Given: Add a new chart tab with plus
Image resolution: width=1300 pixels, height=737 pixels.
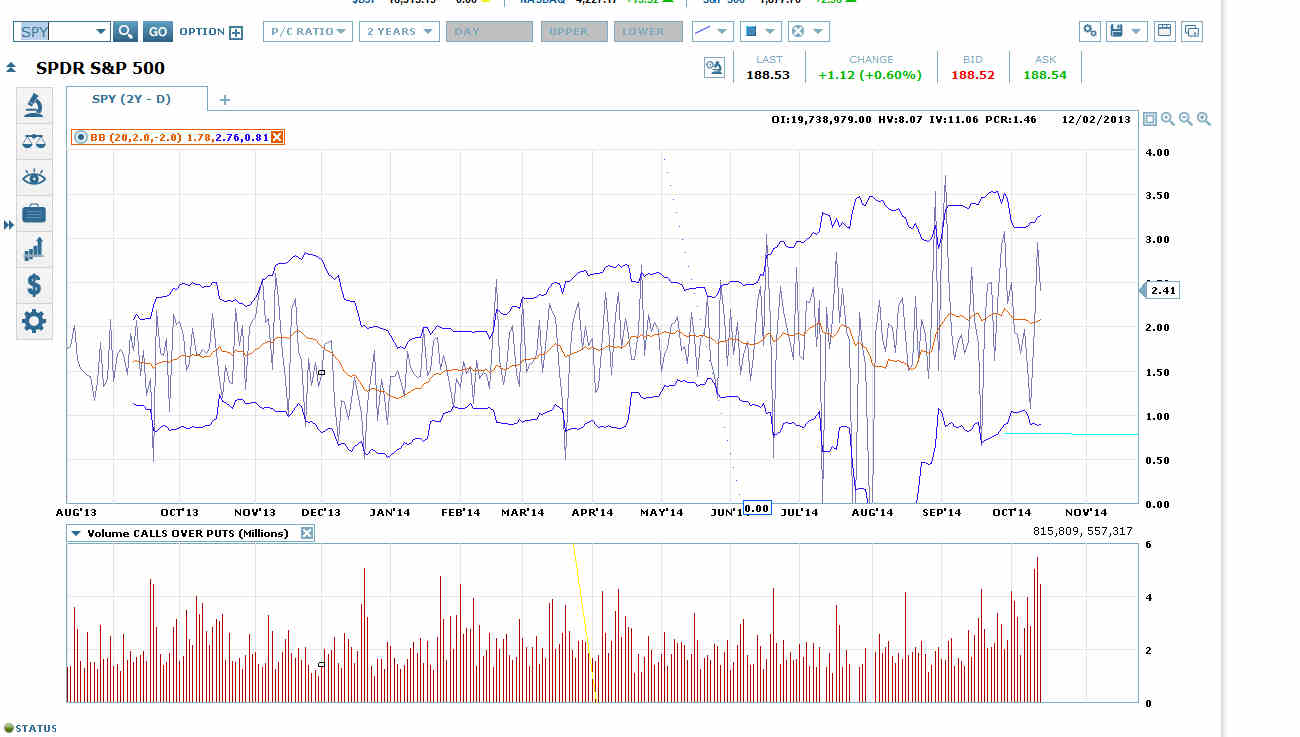Looking at the screenshot, I should click(x=225, y=100).
